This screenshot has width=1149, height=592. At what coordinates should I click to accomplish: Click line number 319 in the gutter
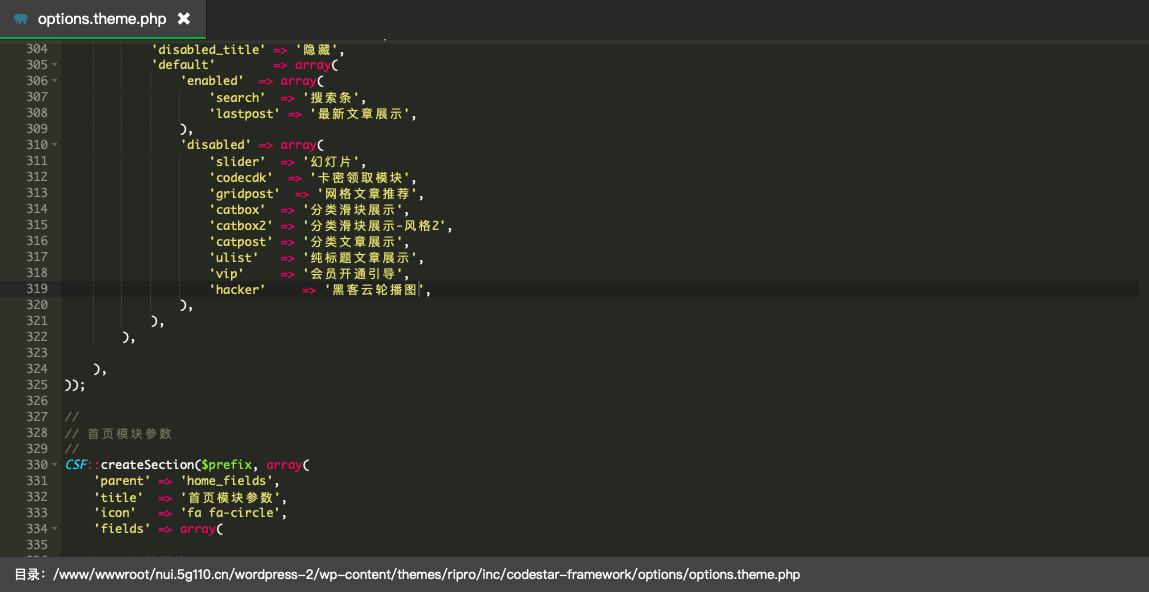[x=36, y=289]
